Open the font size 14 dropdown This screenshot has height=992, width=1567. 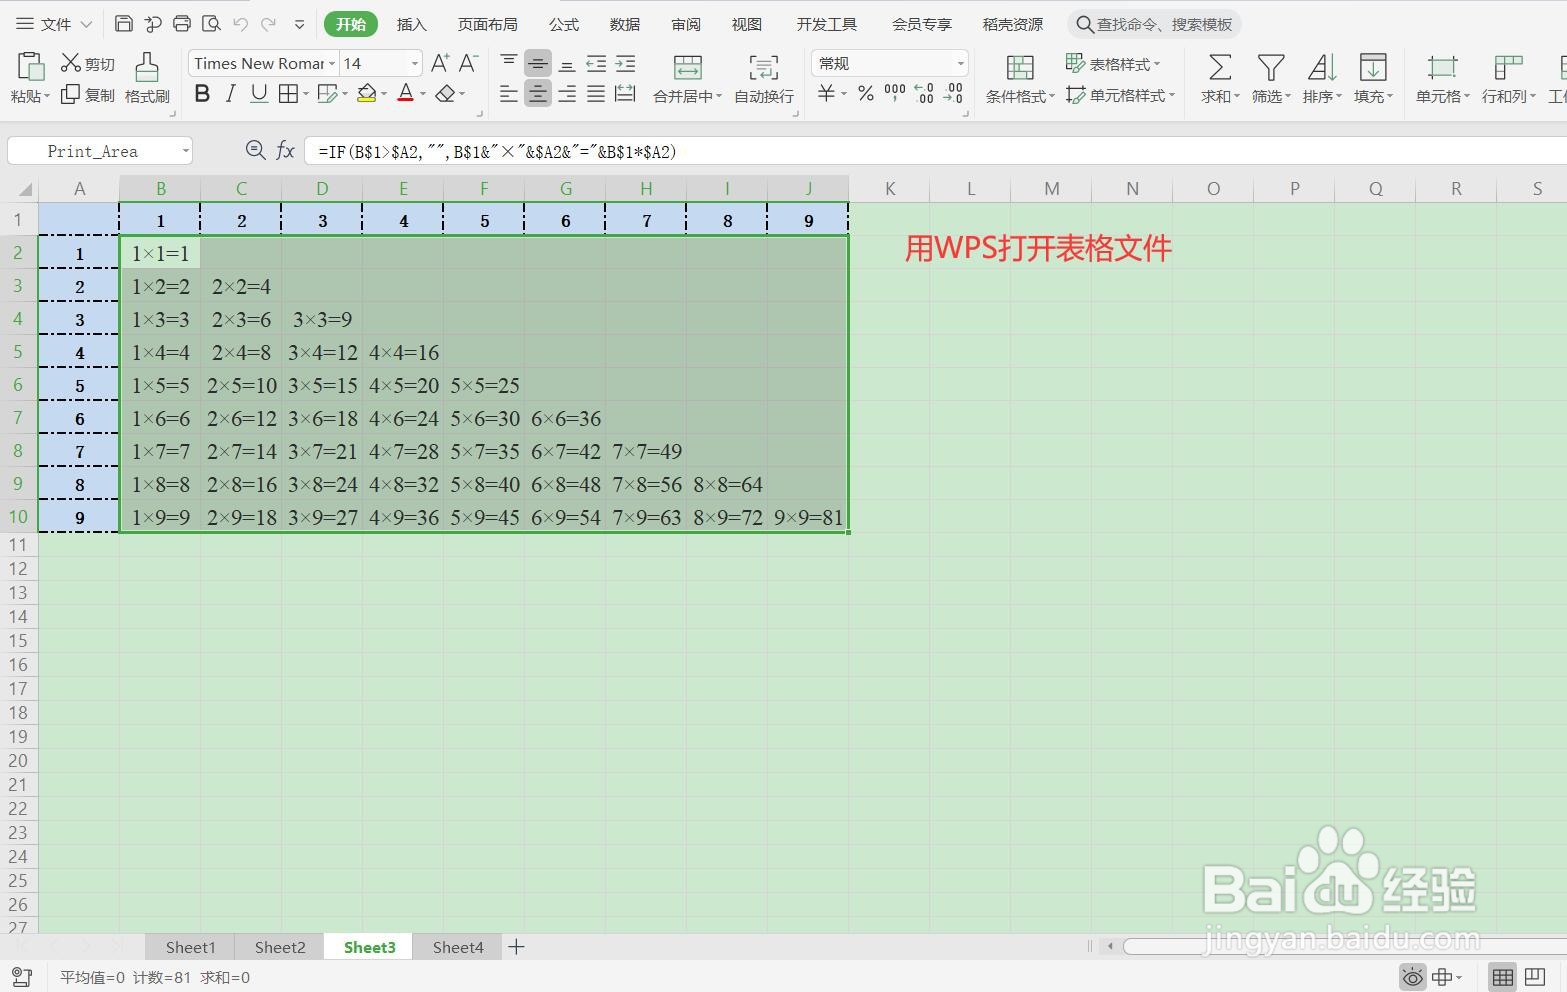(x=414, y=64)
